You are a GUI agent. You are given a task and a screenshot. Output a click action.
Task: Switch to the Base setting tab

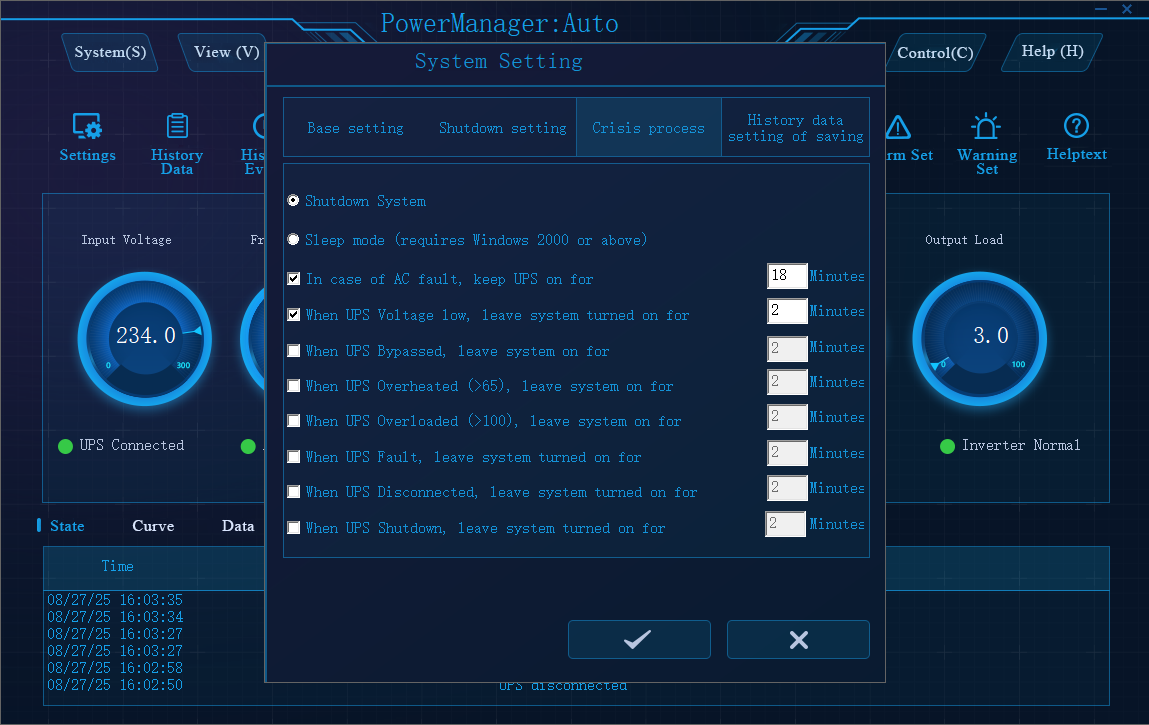pyautogui.click(x=355, y=128)
